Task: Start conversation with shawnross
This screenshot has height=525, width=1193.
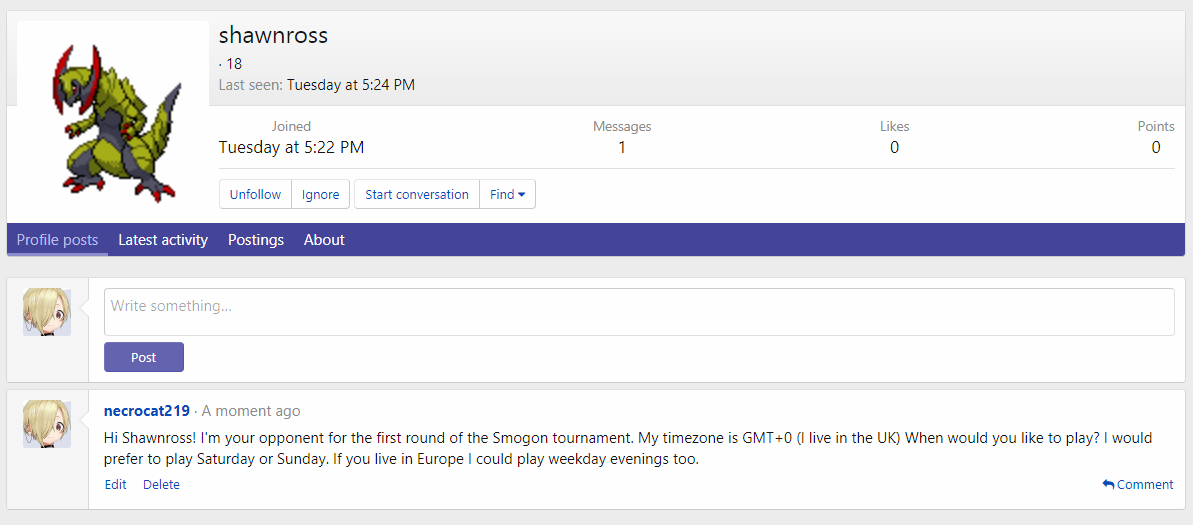Action: (417, 195)
